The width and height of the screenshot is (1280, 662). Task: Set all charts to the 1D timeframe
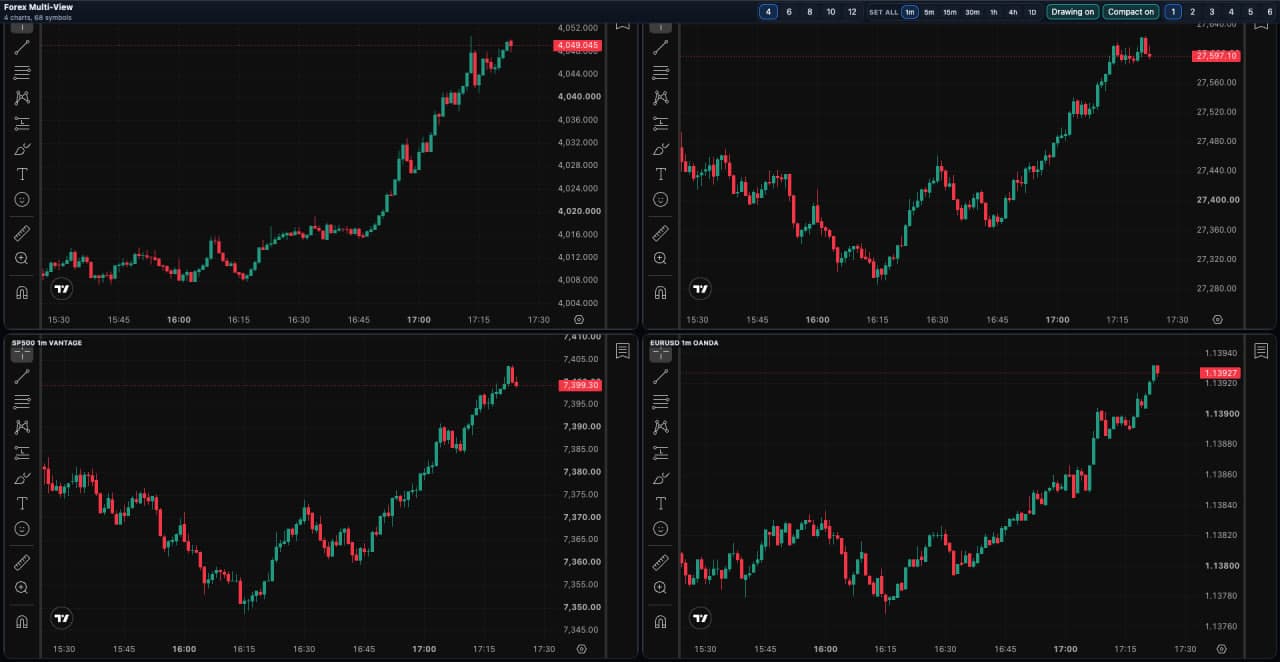[x=1032, y=12]
